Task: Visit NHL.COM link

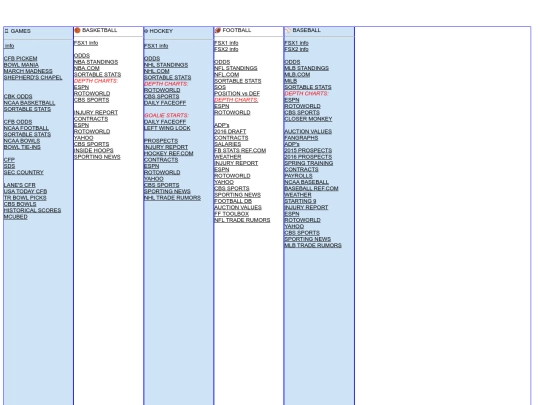Action: (x=157, y=71)
